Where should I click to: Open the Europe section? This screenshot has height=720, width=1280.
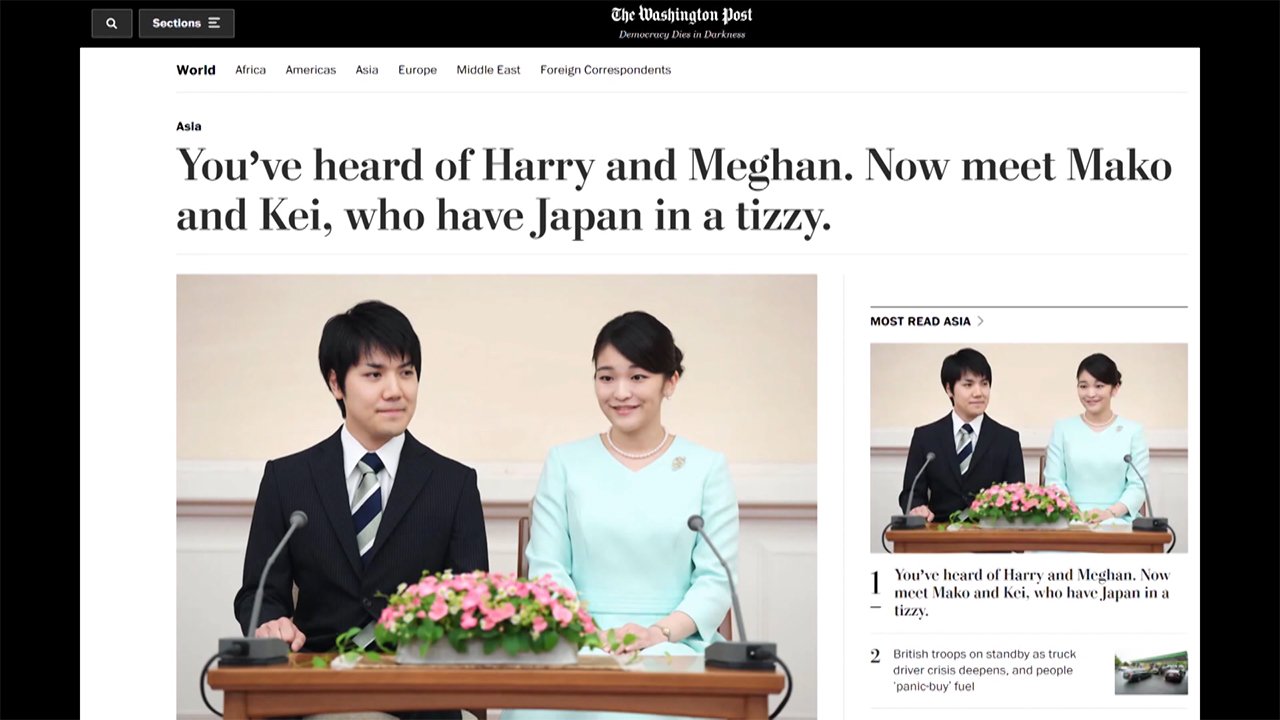(417, 70)
